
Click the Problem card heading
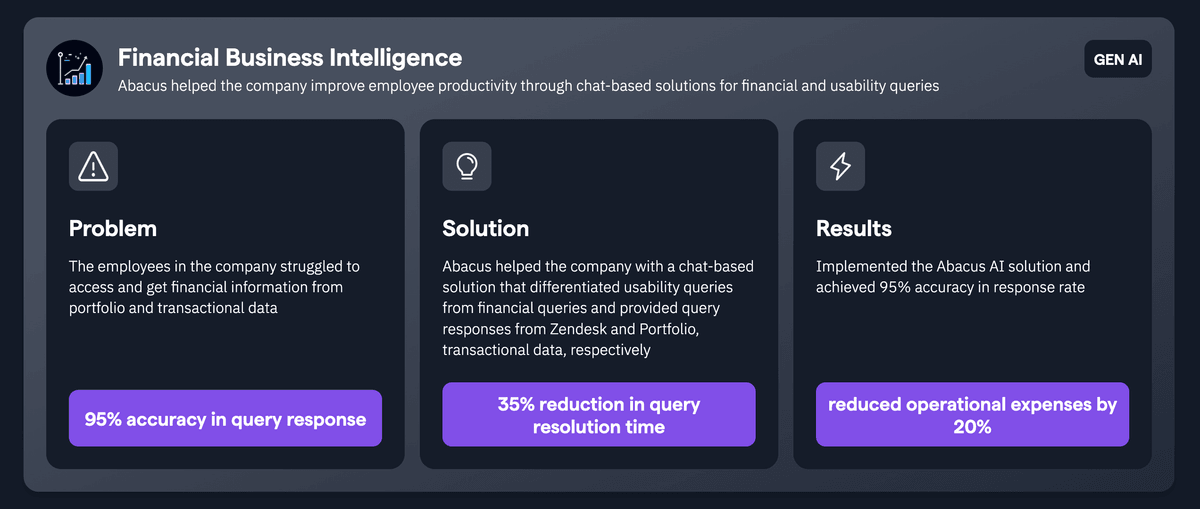pyautogui.click(x=113, y=228)
